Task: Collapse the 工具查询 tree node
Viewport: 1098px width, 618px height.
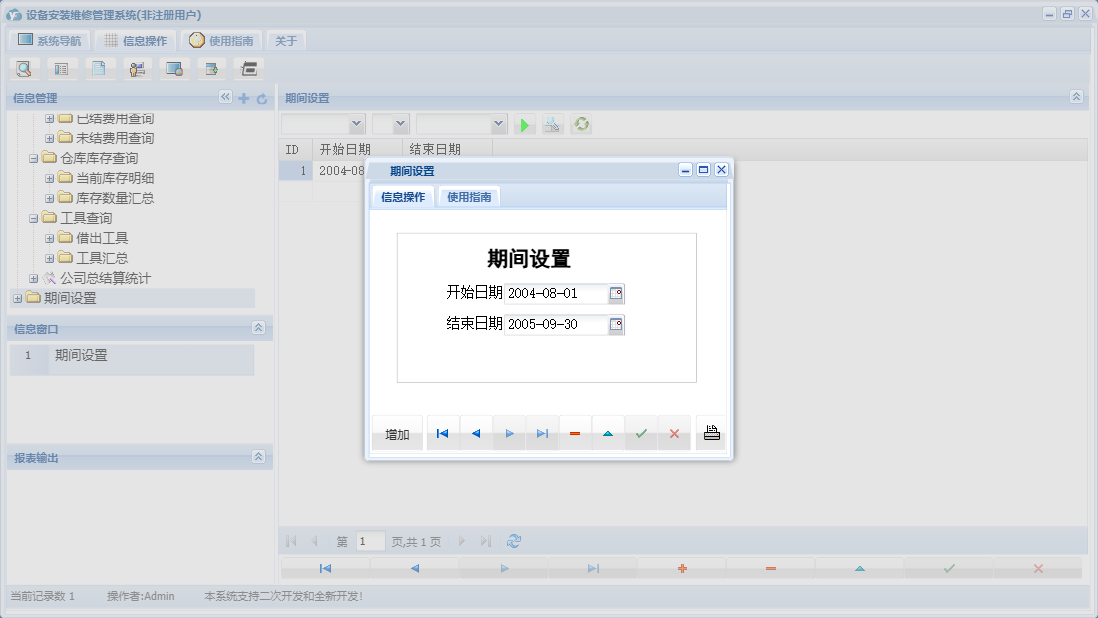Action: 33,217
